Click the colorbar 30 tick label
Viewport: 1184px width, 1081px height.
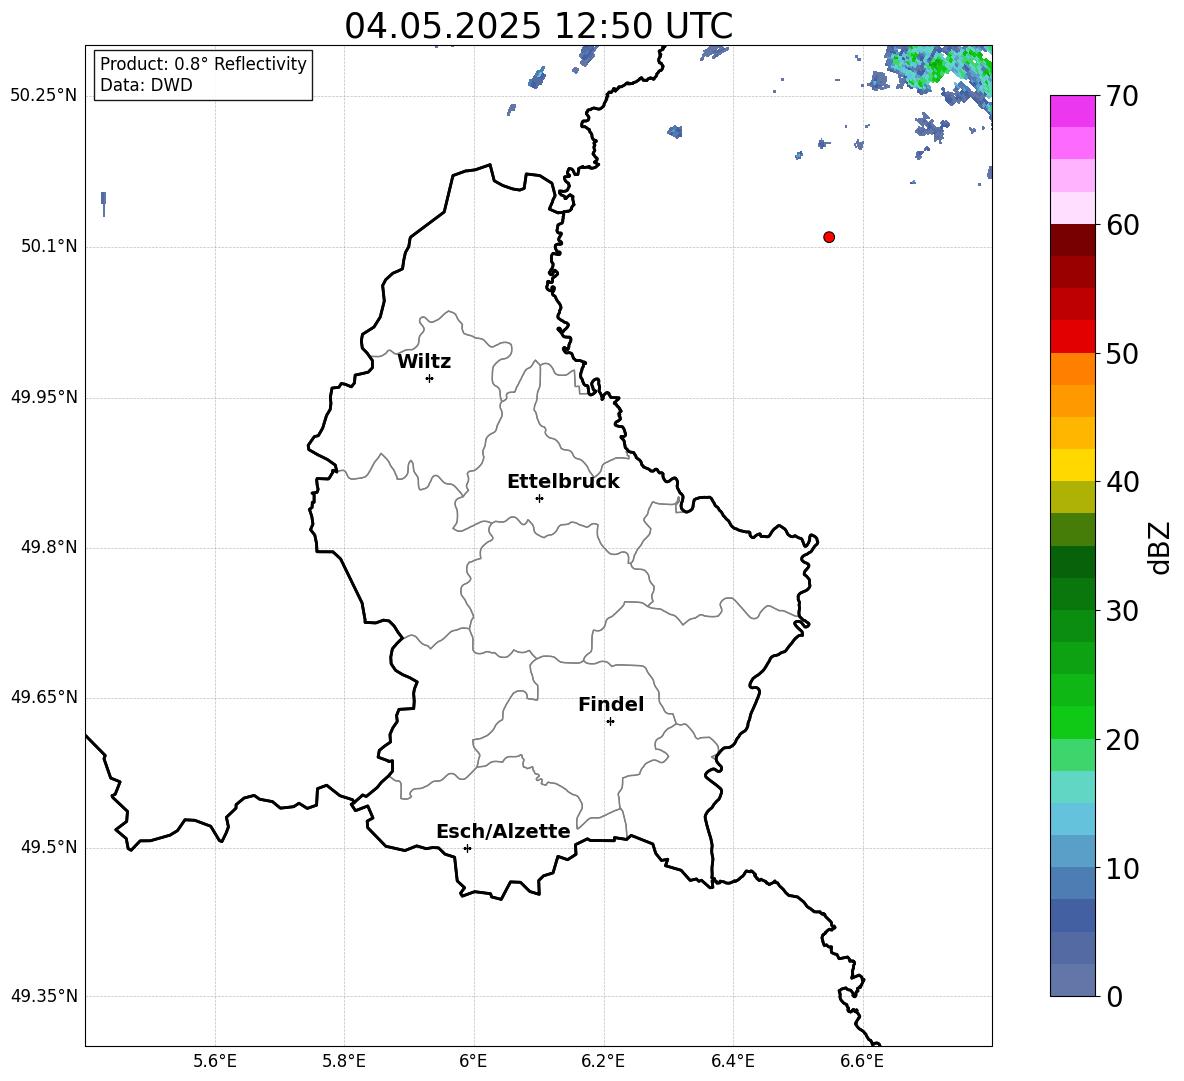click(x=1123, y=611)
